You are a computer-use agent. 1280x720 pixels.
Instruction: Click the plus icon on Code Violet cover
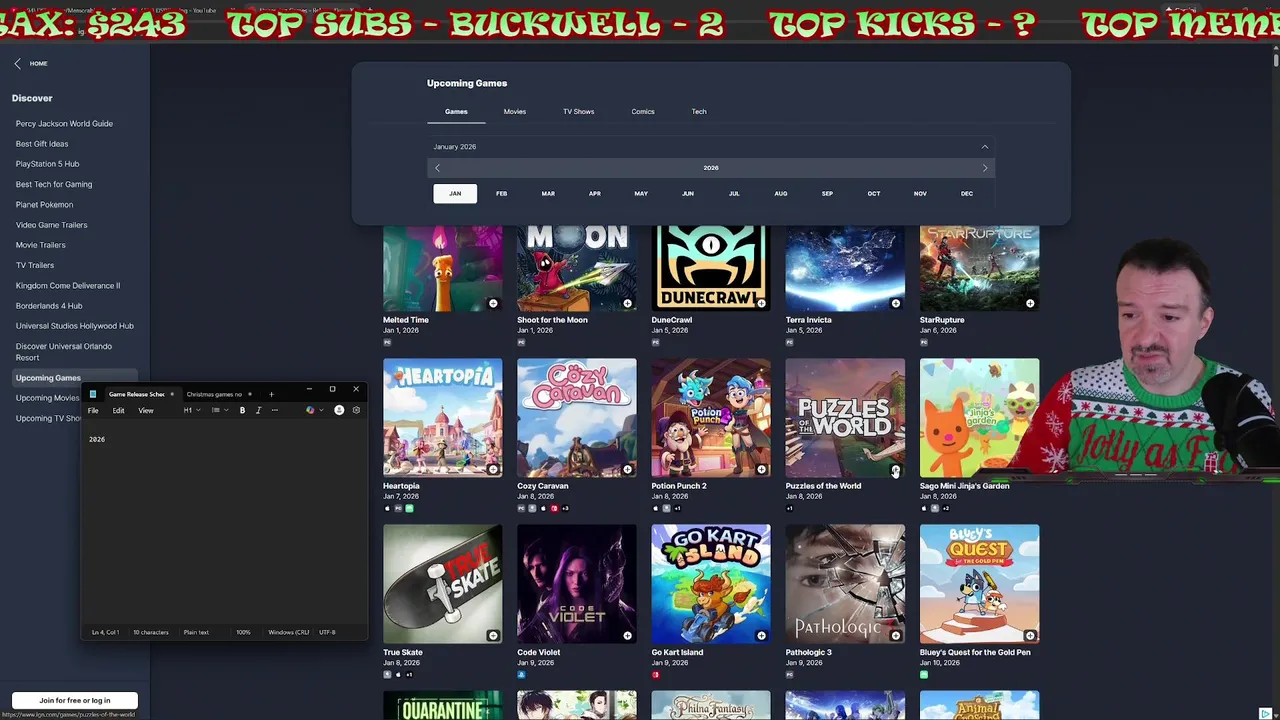coord(627,635)
